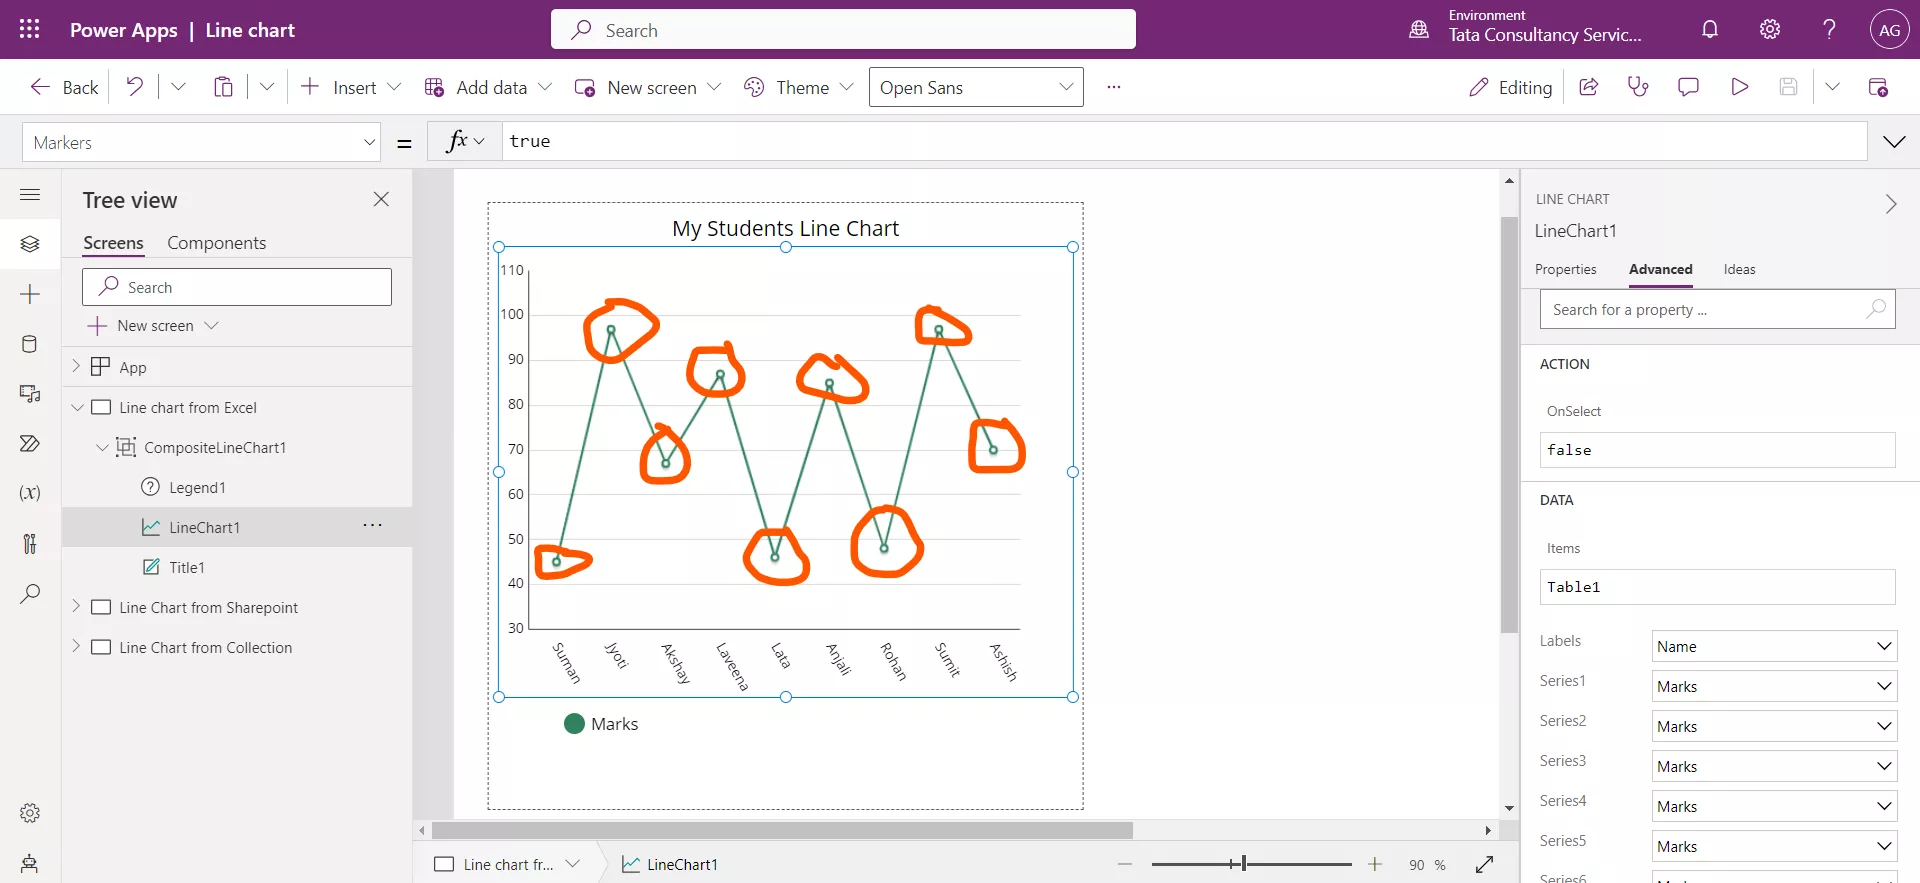Open the Search magnifier in left rail

point(30,593)
